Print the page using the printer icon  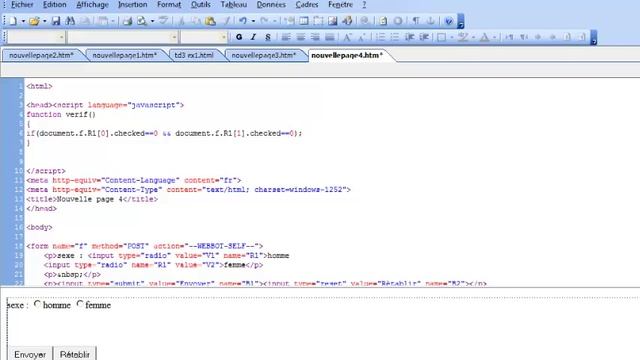pos(127,21)
